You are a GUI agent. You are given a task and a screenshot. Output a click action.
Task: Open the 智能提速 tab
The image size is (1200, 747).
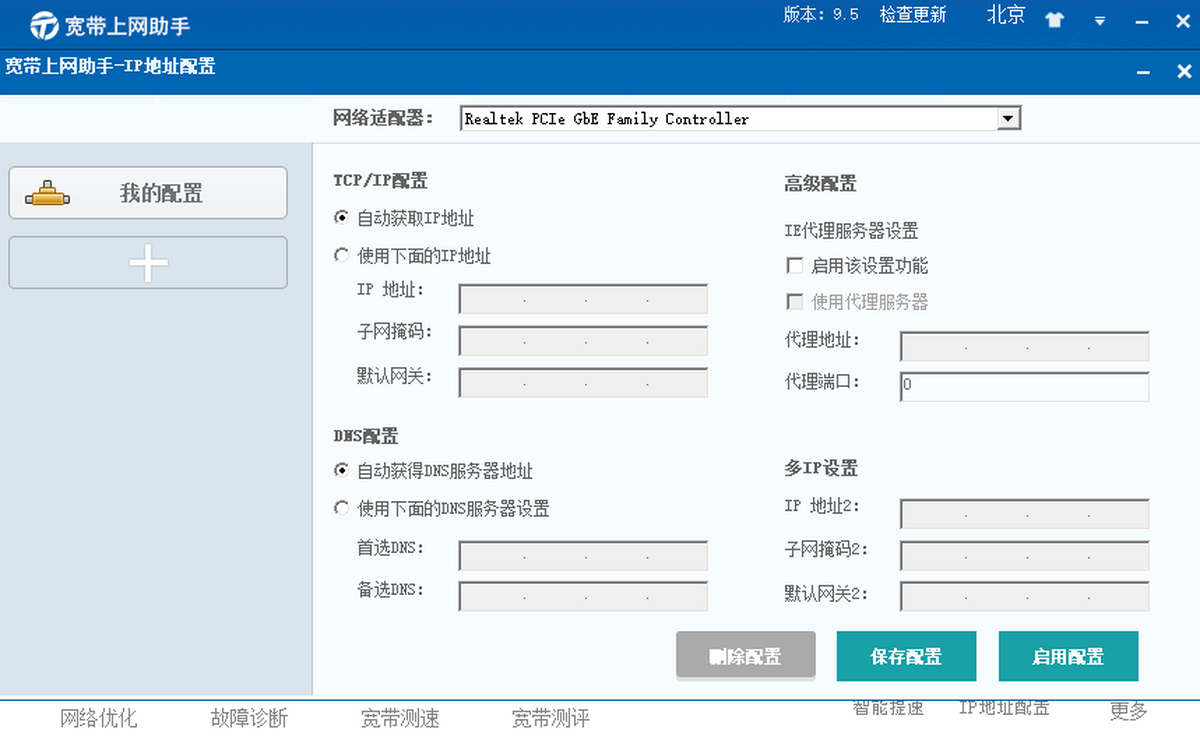888,709
